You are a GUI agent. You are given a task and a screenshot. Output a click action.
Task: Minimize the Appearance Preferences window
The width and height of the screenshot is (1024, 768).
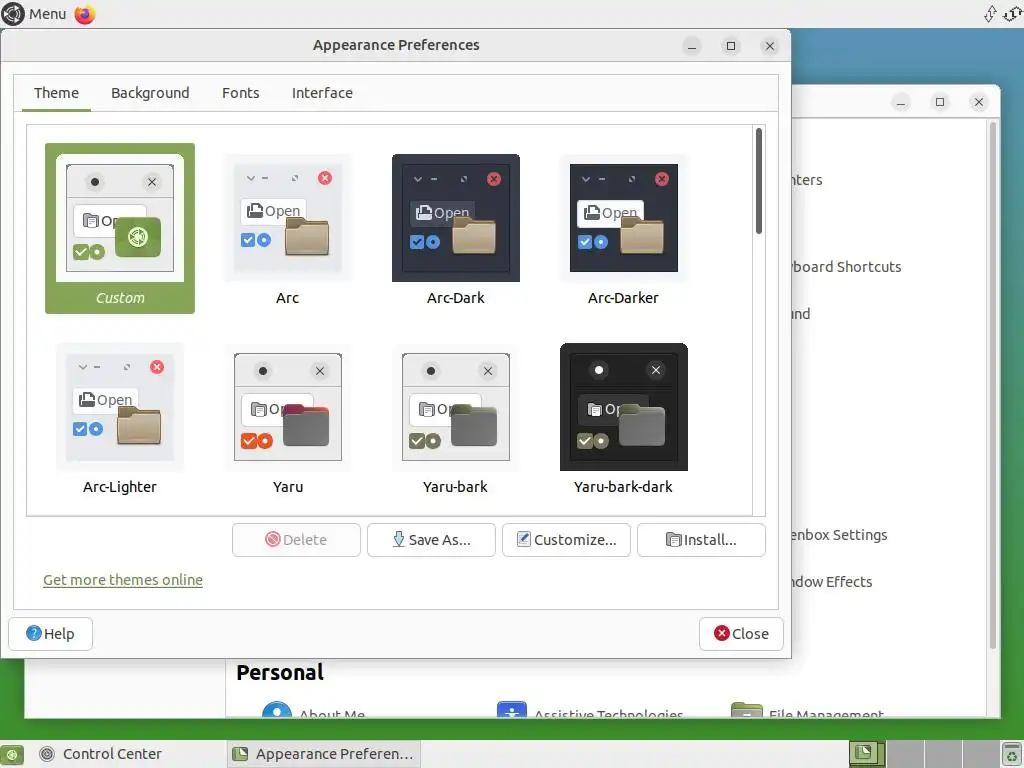692,46
